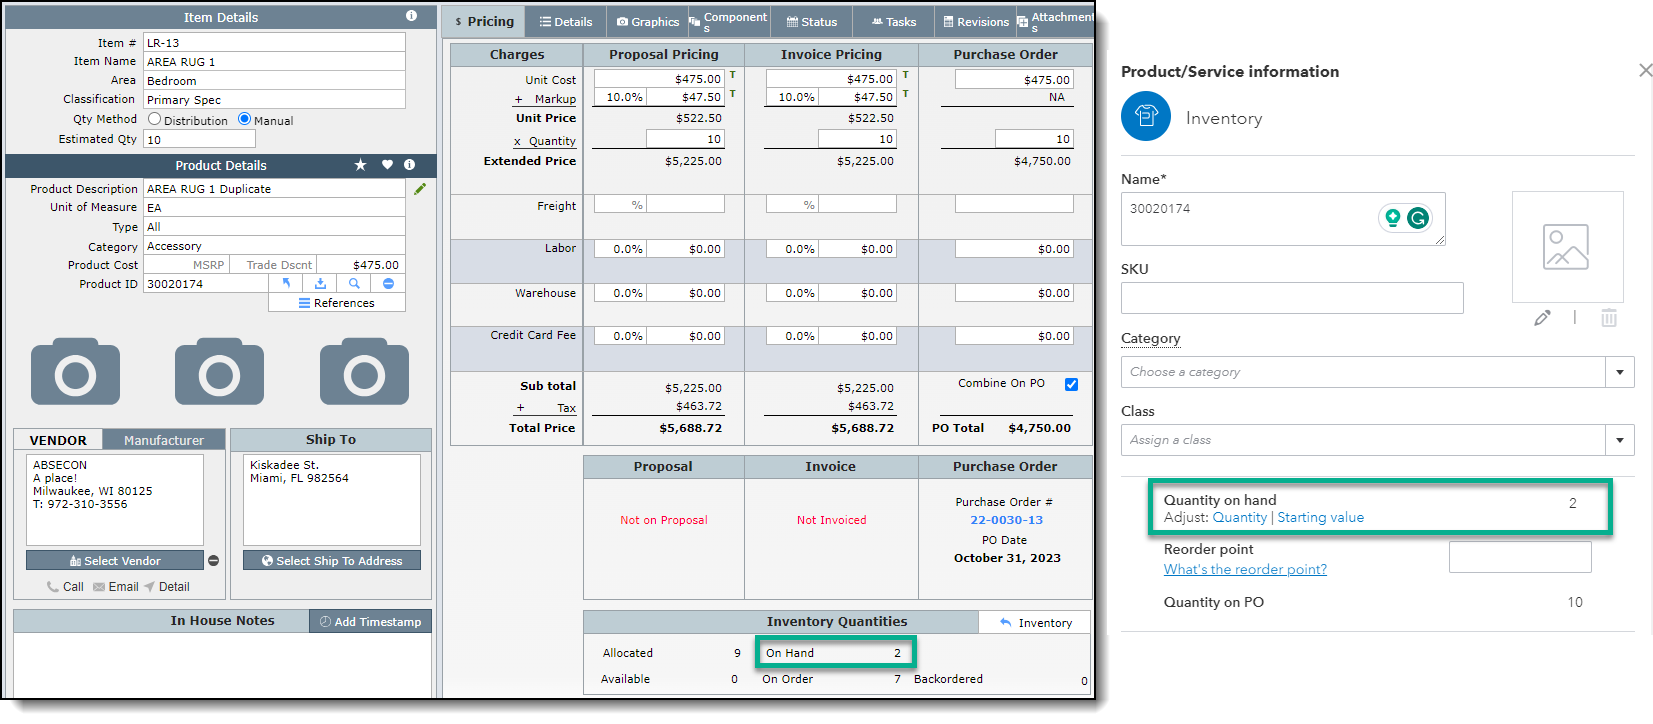This screenshot has width=1653, height=724.
Task: Click the second camera image placeholder
Action: 219,371
